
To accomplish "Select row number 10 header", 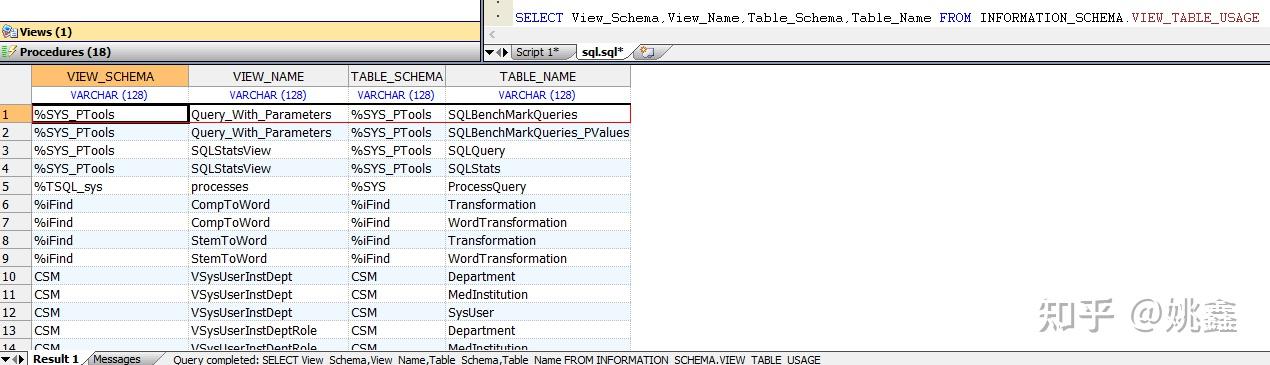I will point(16,276).
